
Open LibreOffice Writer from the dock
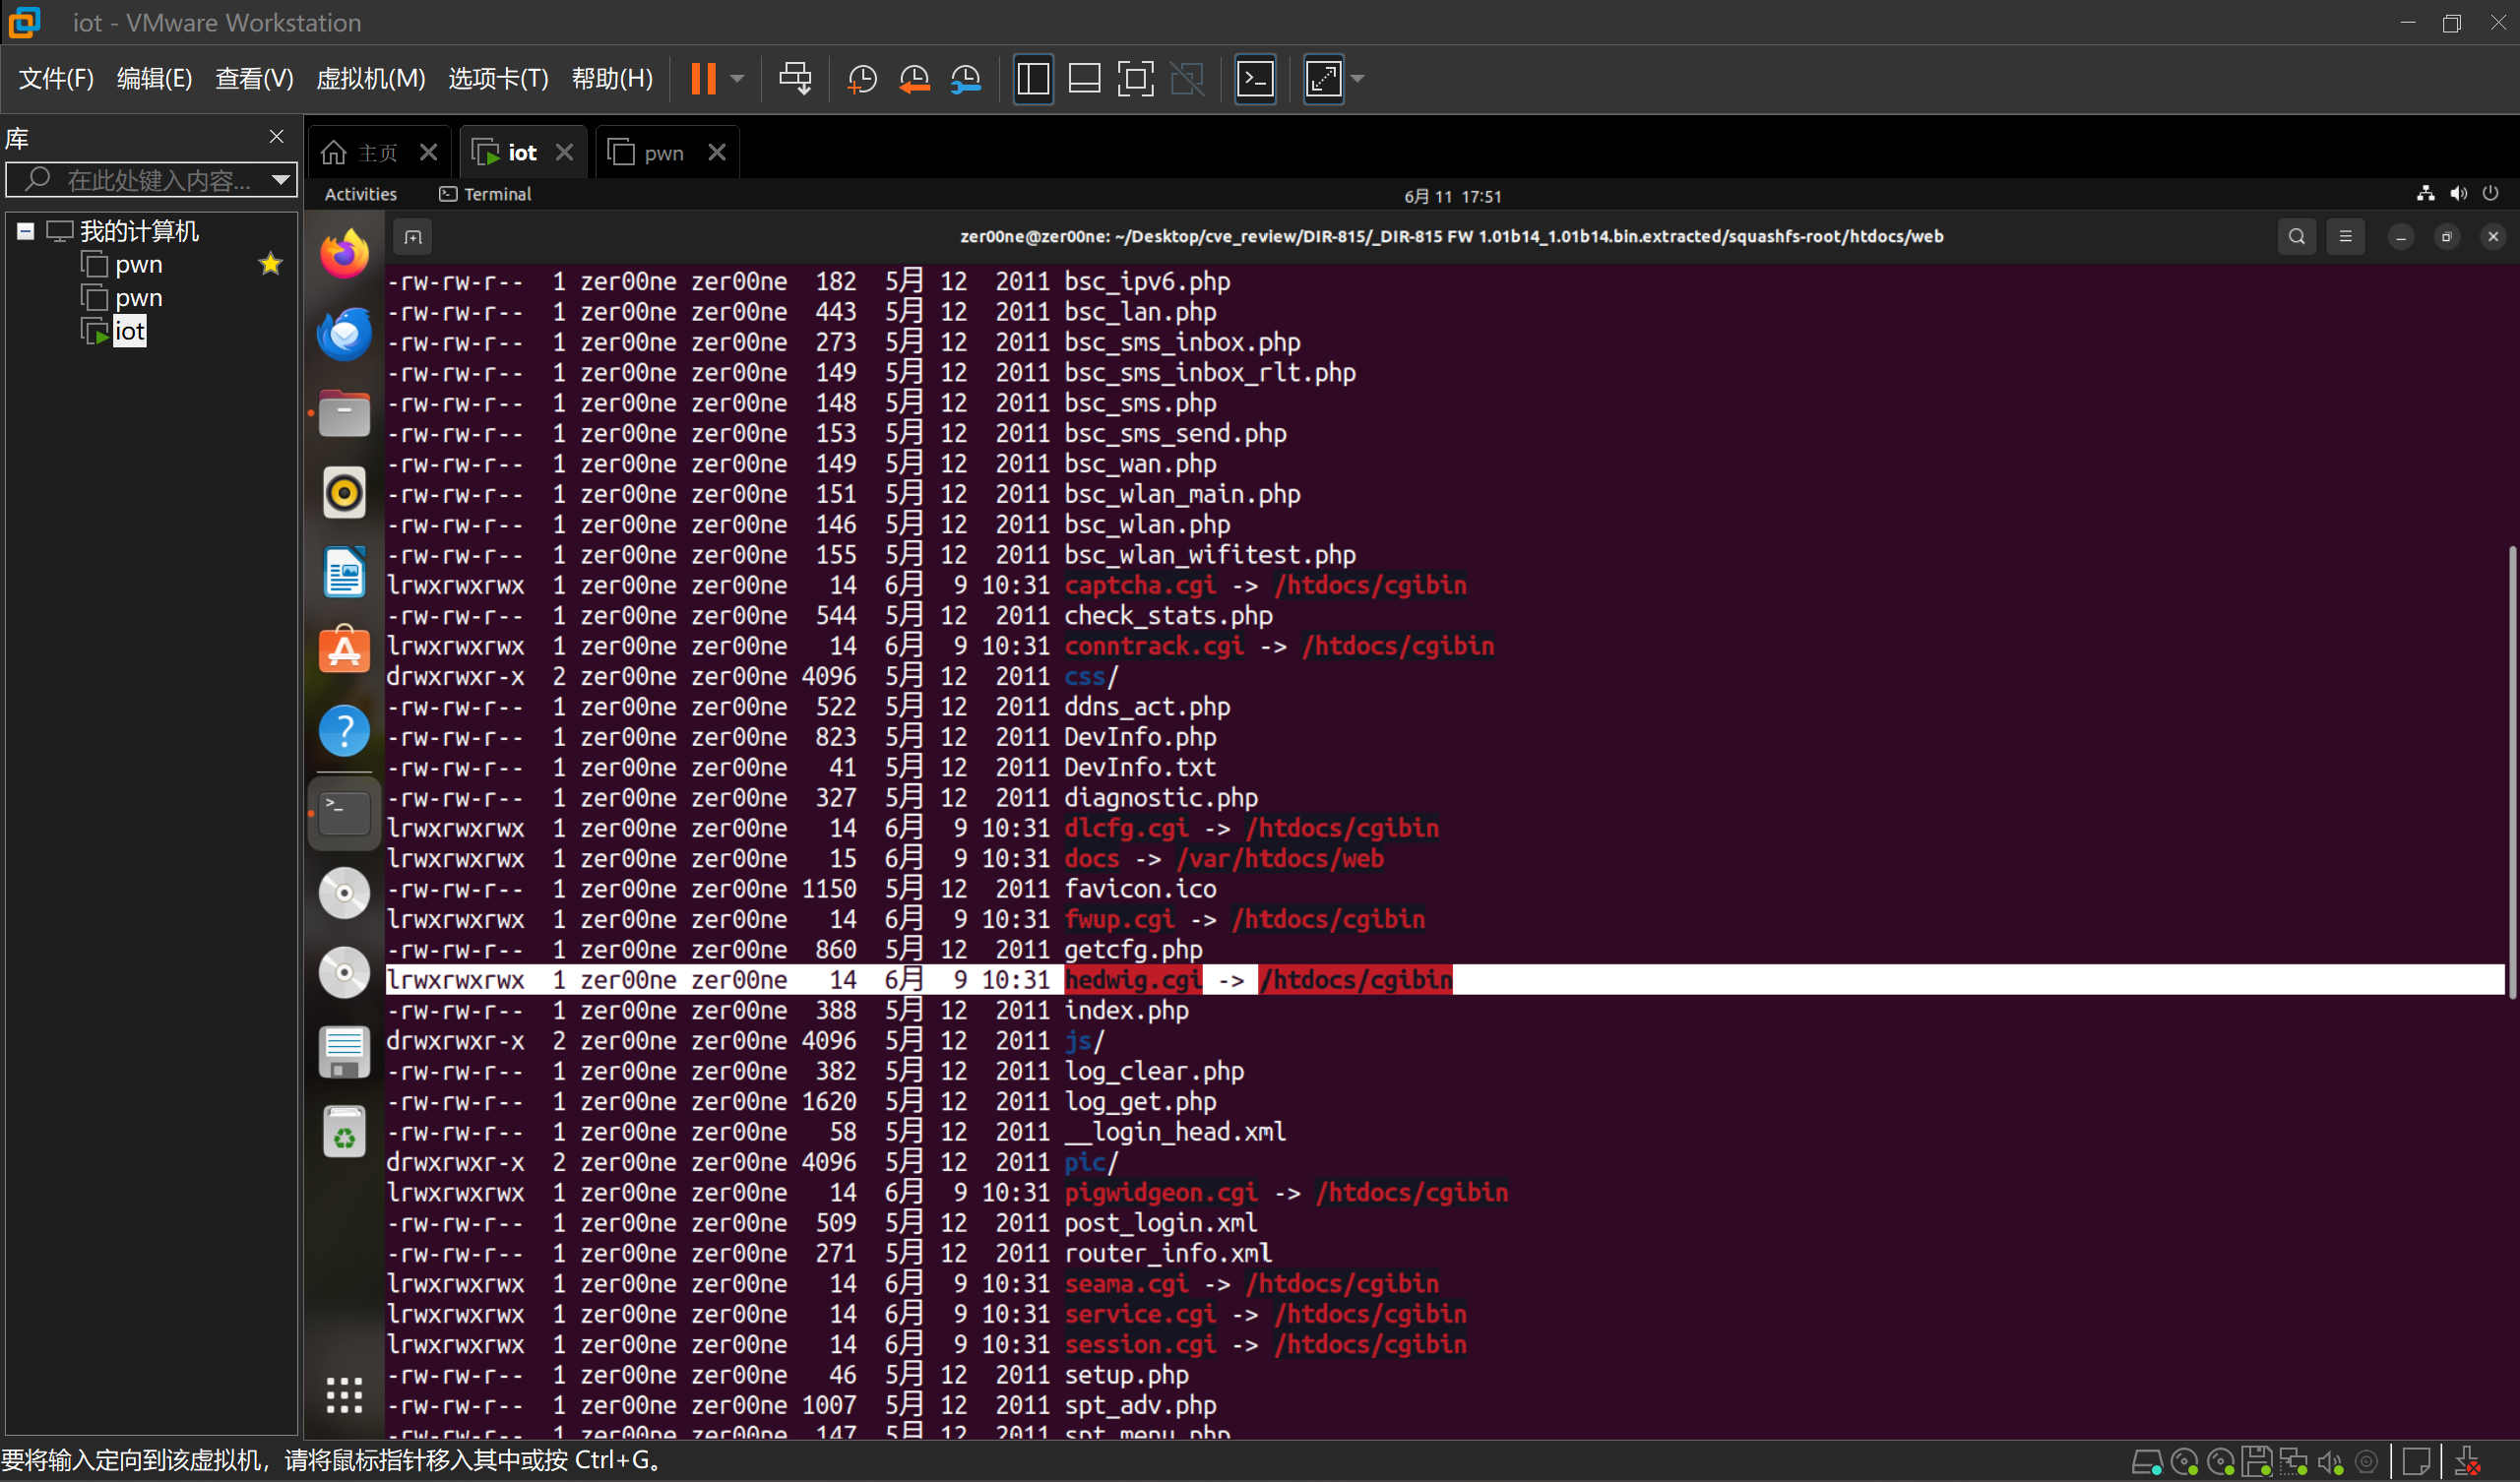click(344, 573)
